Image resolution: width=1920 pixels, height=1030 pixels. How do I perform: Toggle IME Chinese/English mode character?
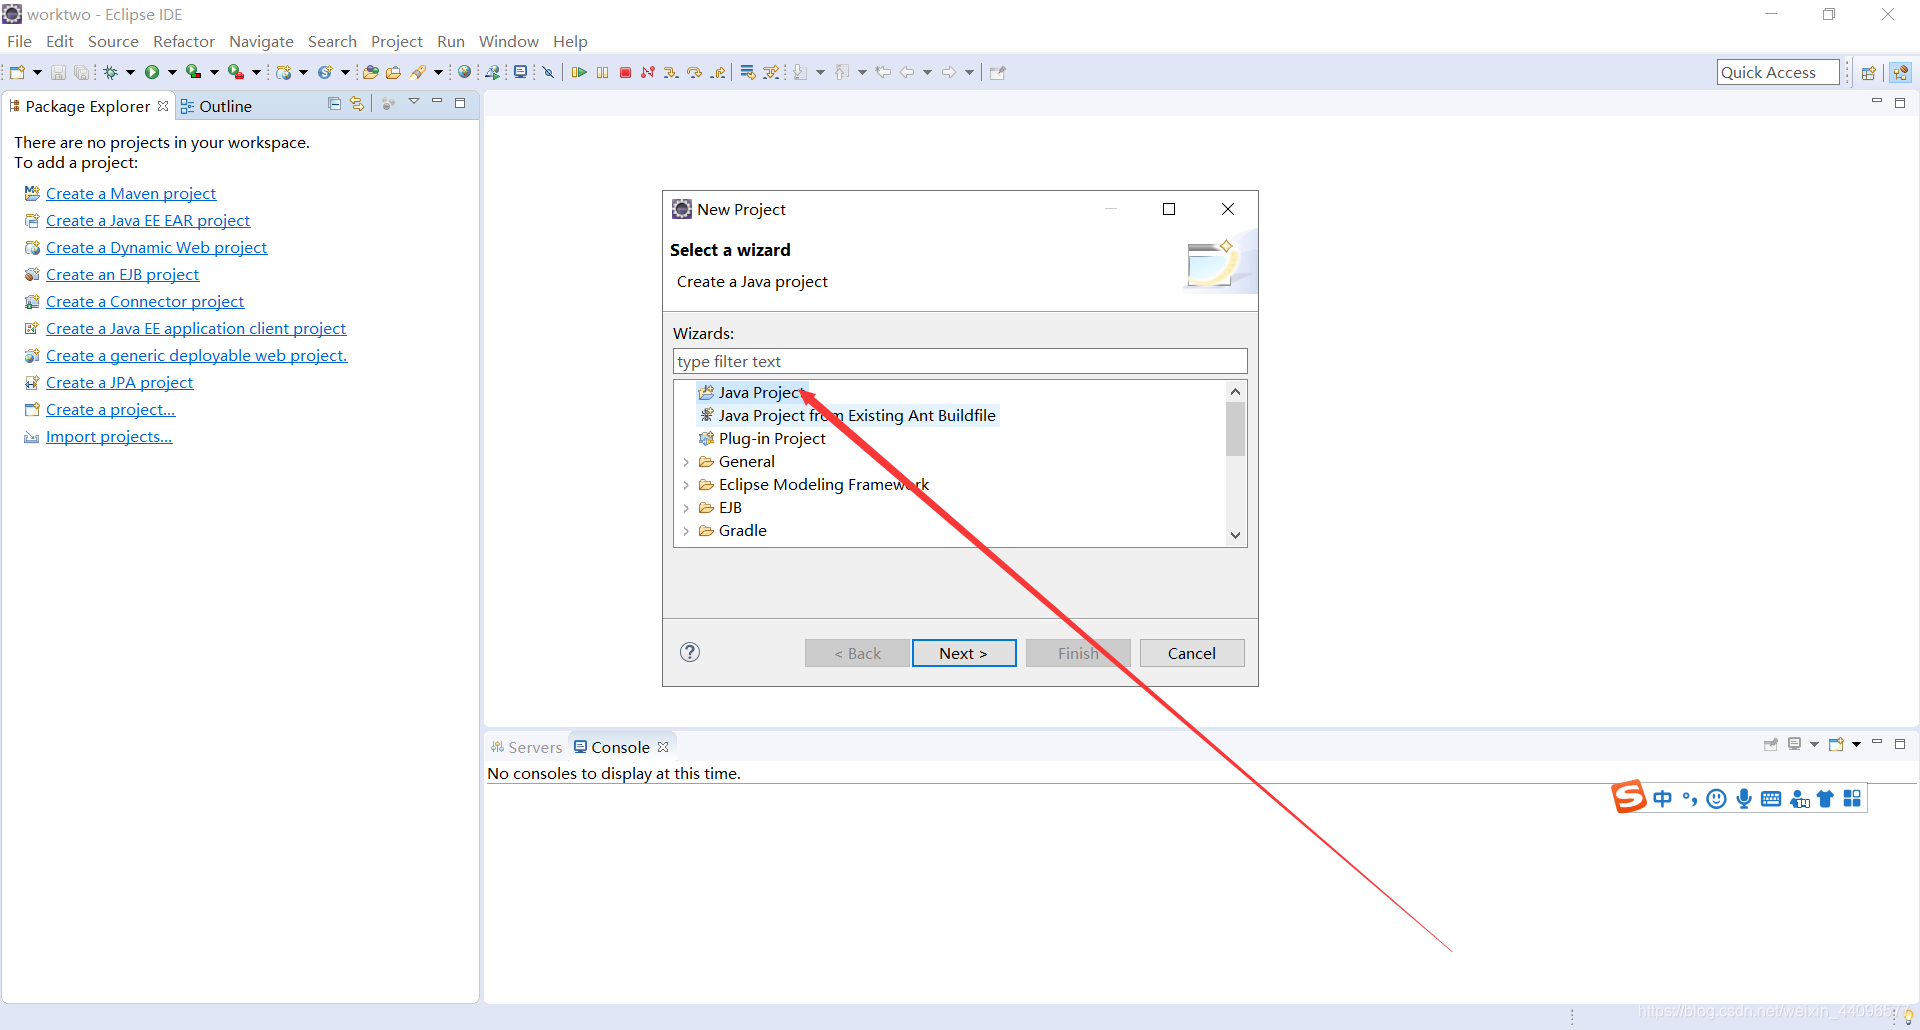(1662, 798)
